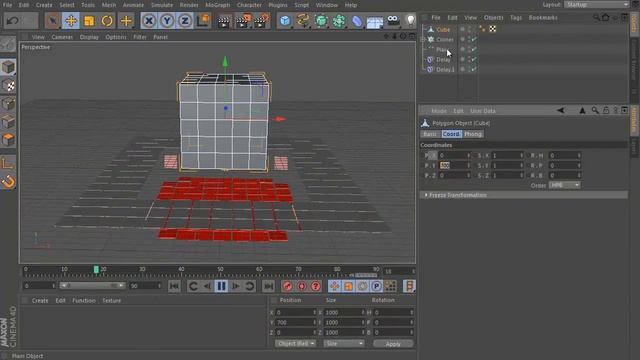The width and height of the screenshot is (640, 360).
Task: Click the red Record keyframe button
Action: tap(287, 286)
